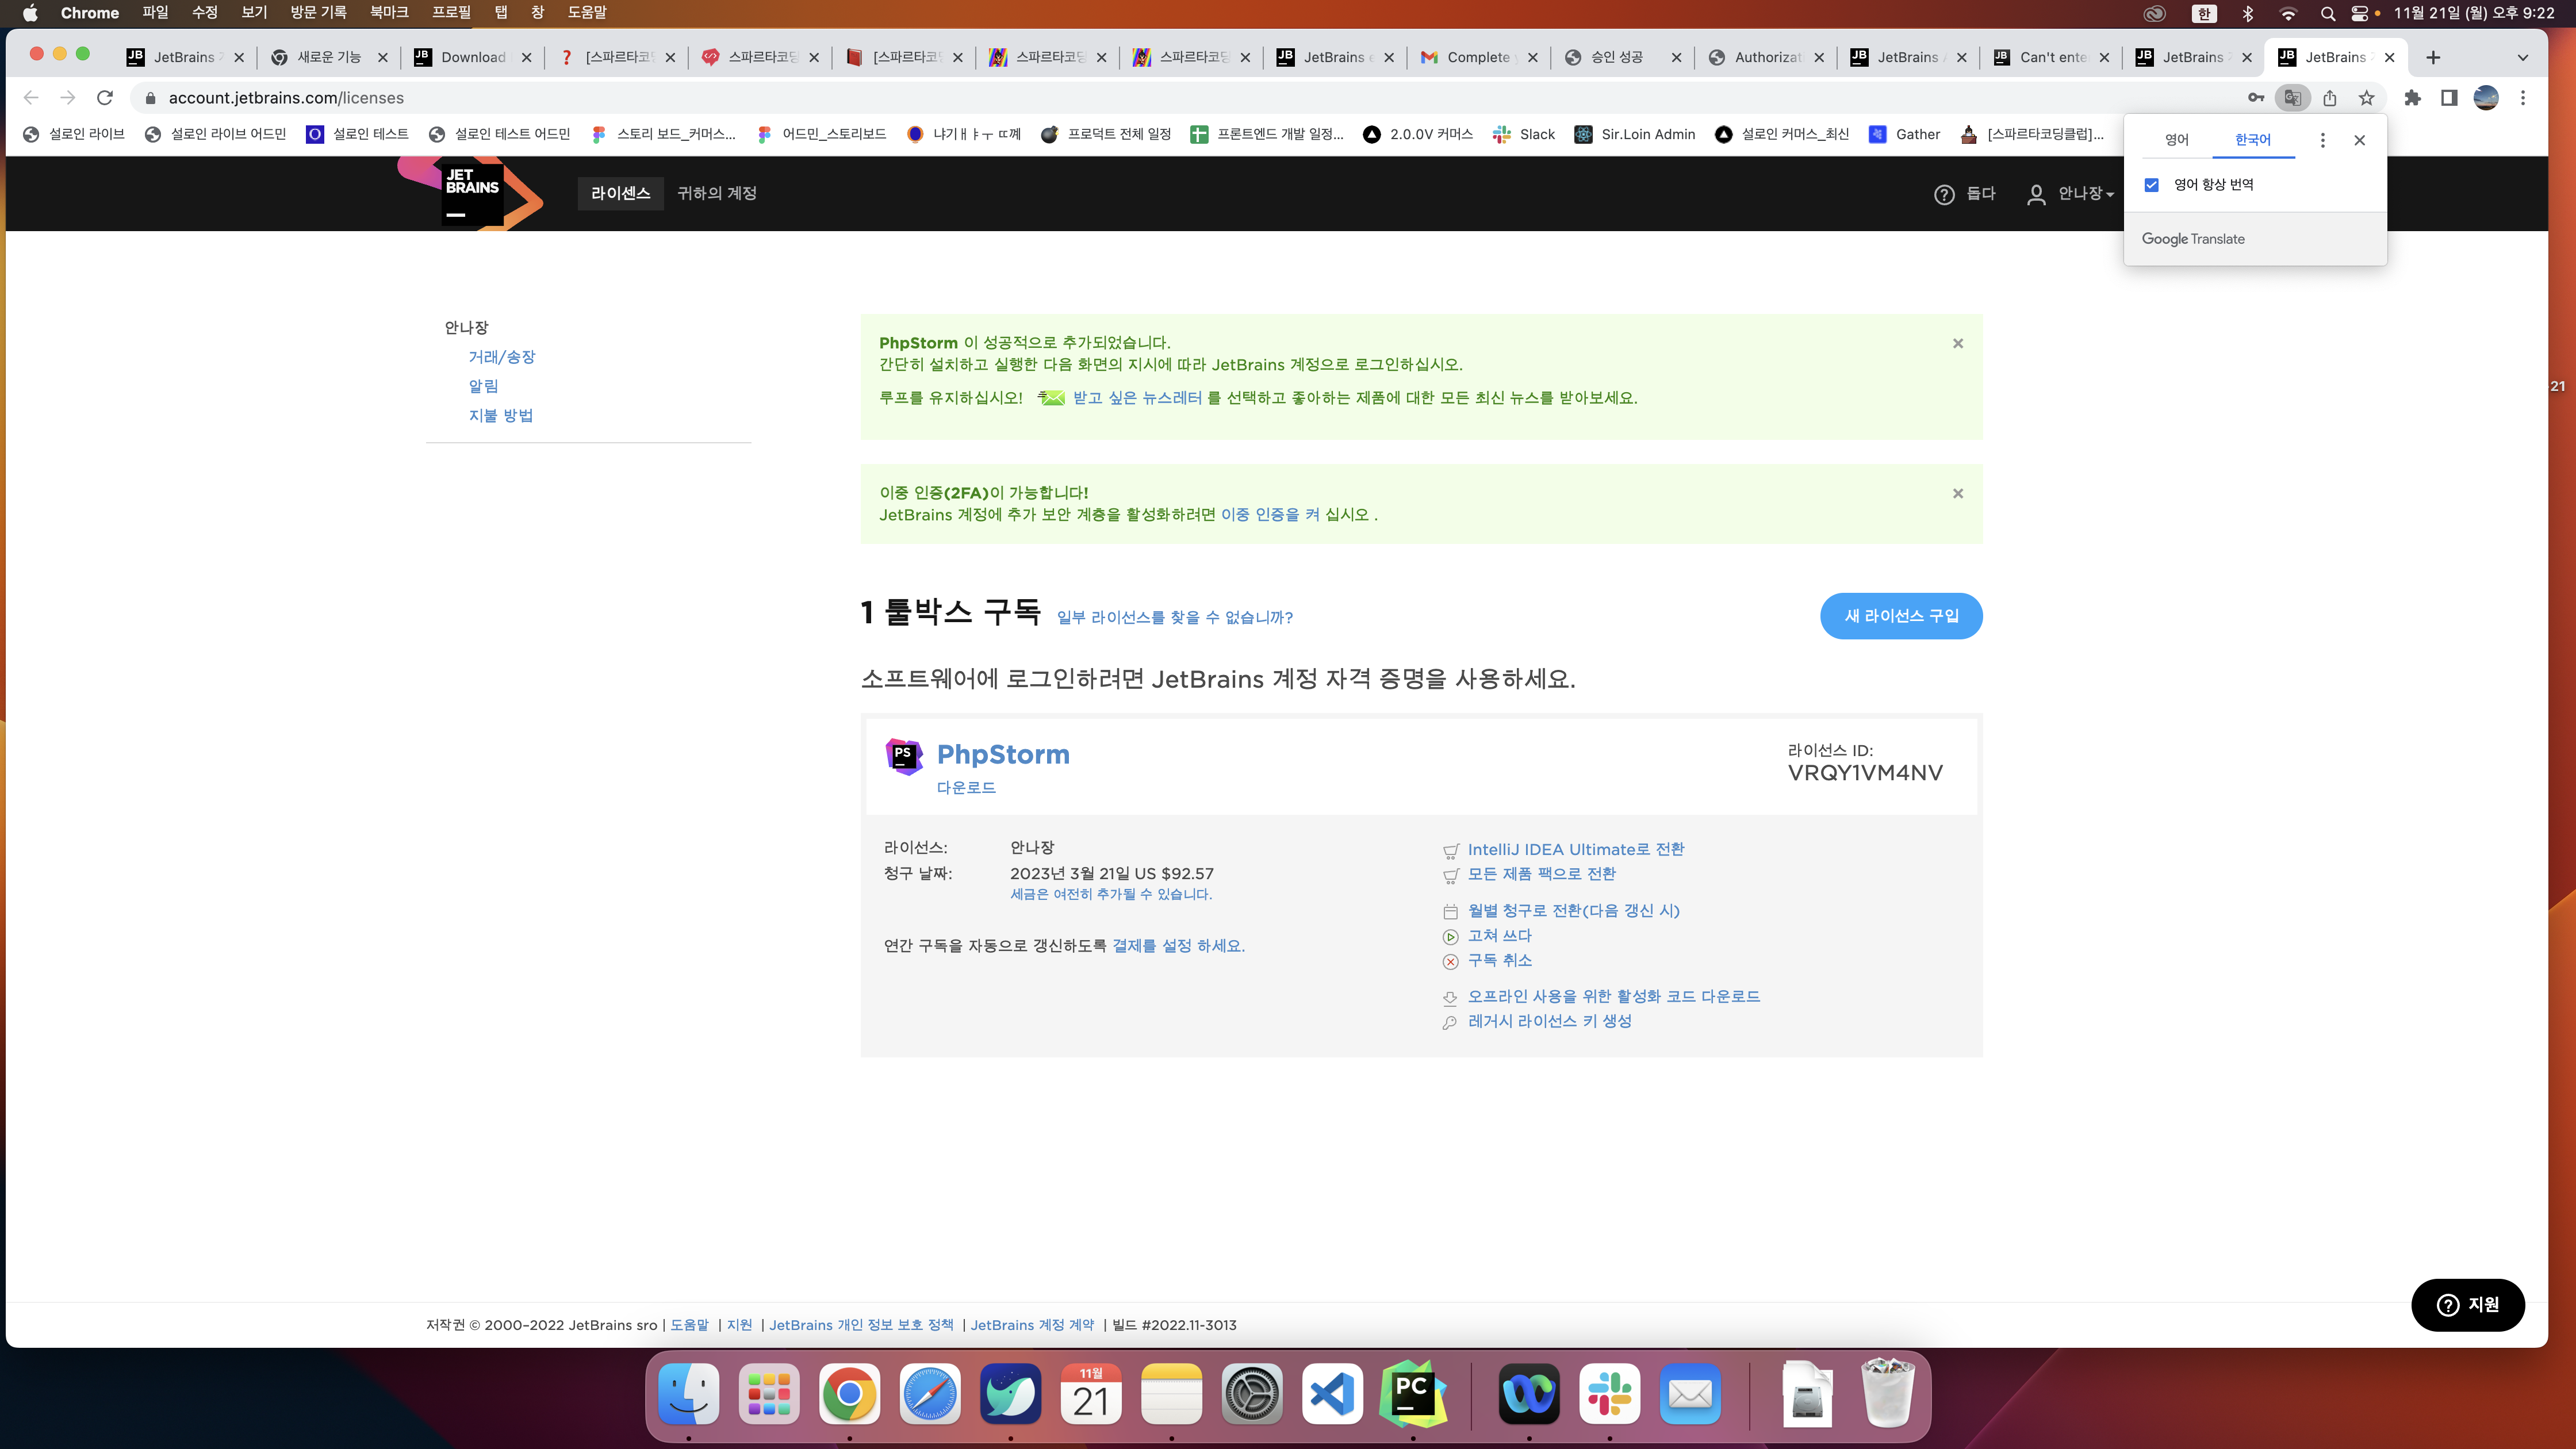Viewport: 2576px width, 1449px height.
Task: Open the Slack bookmark in bookmarks bar
Action: coord(1523,134)
